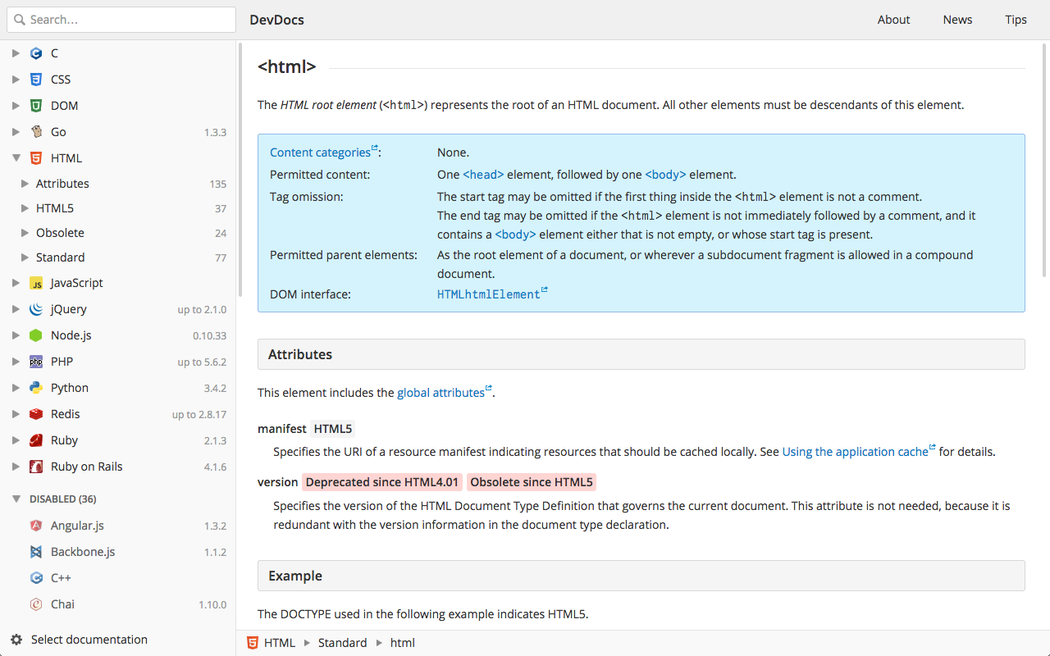Expand the Attributes subsection

pos(25,184)
